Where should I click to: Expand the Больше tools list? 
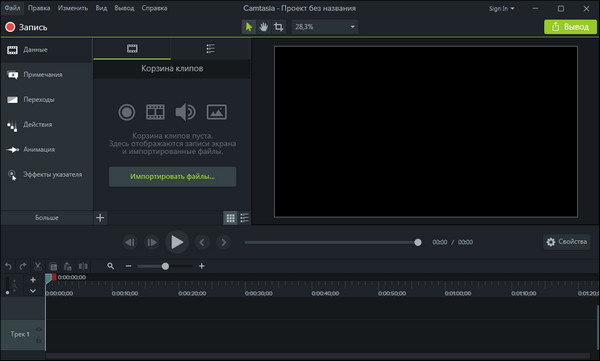point(47,217)
